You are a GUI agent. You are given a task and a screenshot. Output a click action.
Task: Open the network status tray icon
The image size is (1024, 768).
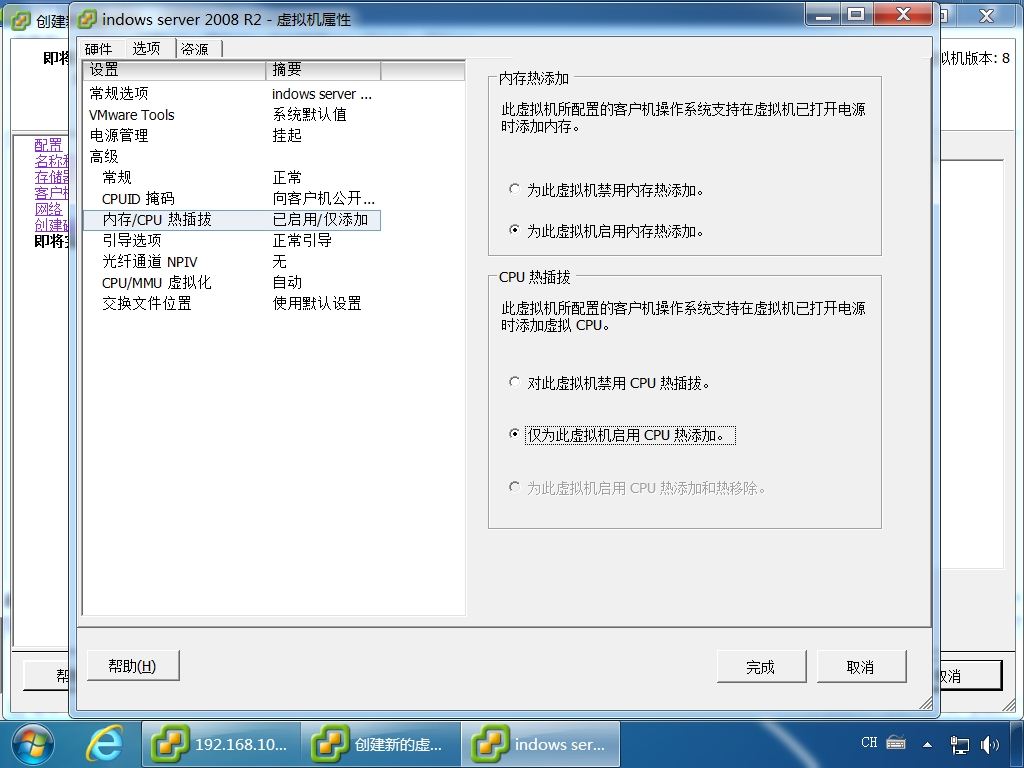click(x=959, y=744)
